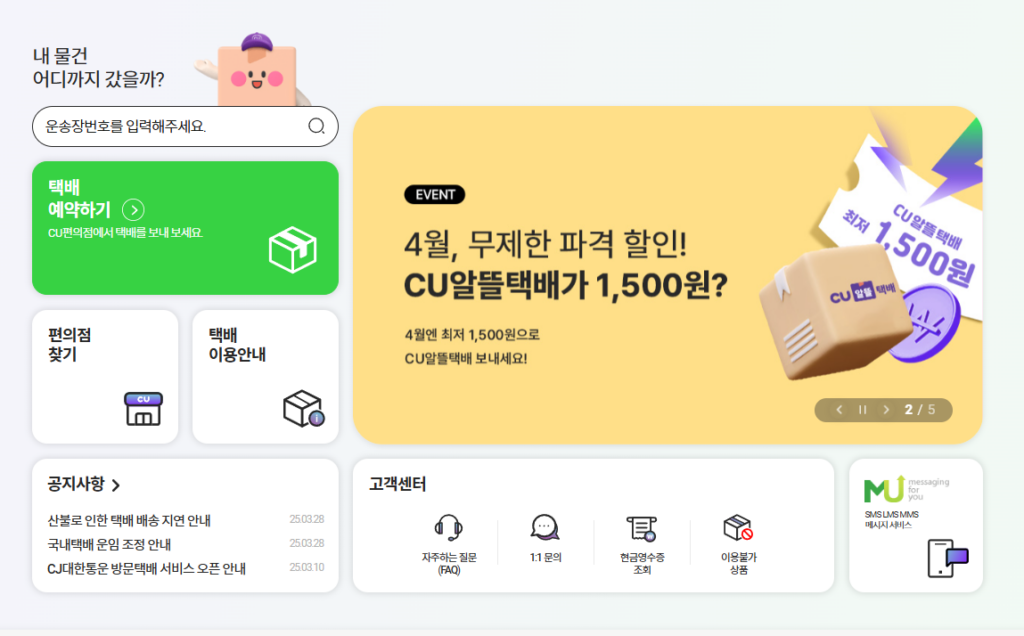Open the CU알뜰택배 1,500원 event banner
Image resolution: width=1024 pixels, height=636 pixels.
click(x=667, y=275)
